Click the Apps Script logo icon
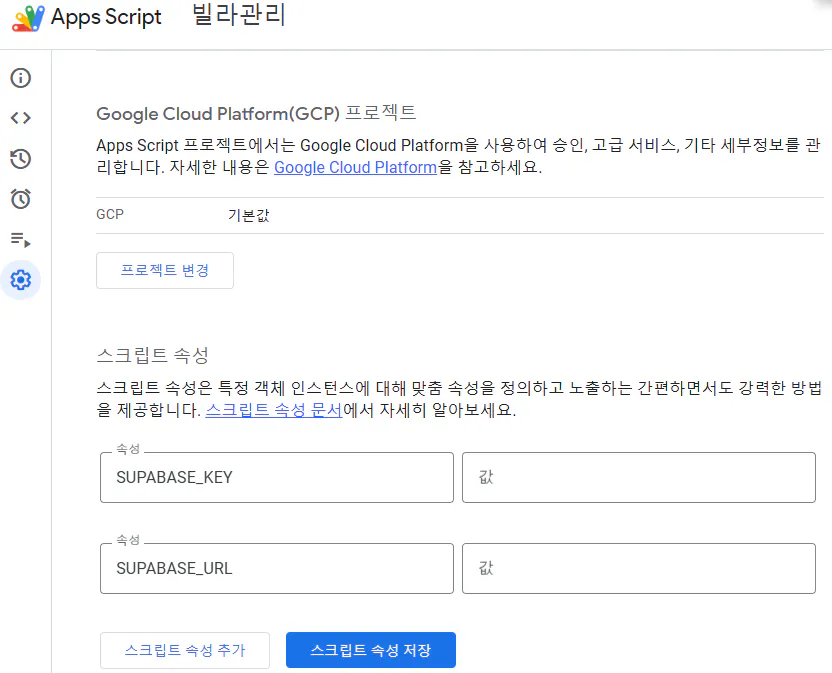Image resolution: width=832 pixels, height=673 pixels. click(28, 18)
